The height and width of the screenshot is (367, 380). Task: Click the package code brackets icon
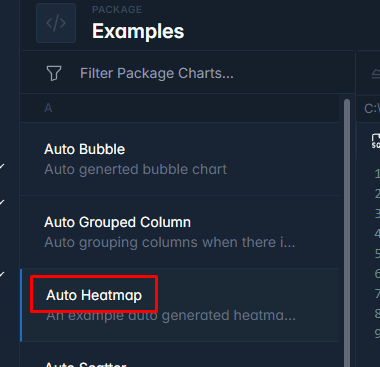point(56,23)
